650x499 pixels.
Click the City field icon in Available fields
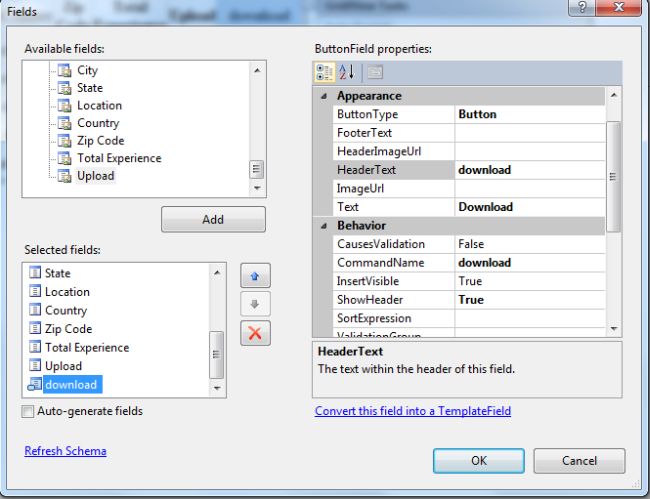64,70
